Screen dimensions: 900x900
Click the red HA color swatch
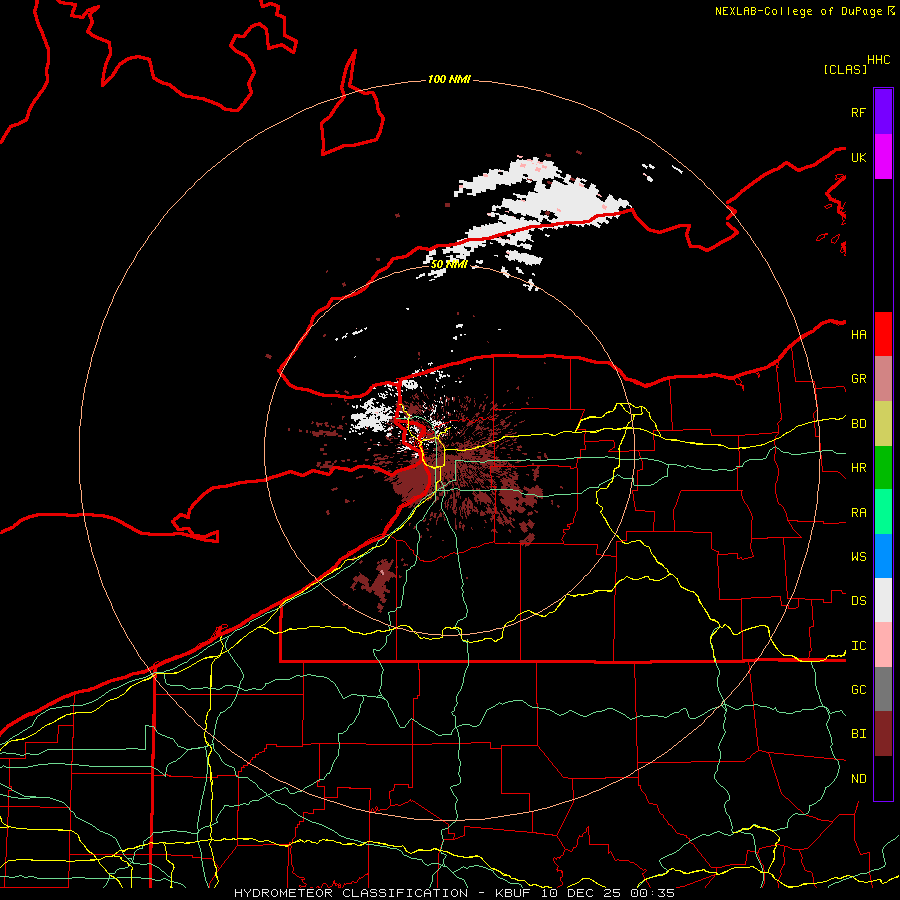coord(883,334)
